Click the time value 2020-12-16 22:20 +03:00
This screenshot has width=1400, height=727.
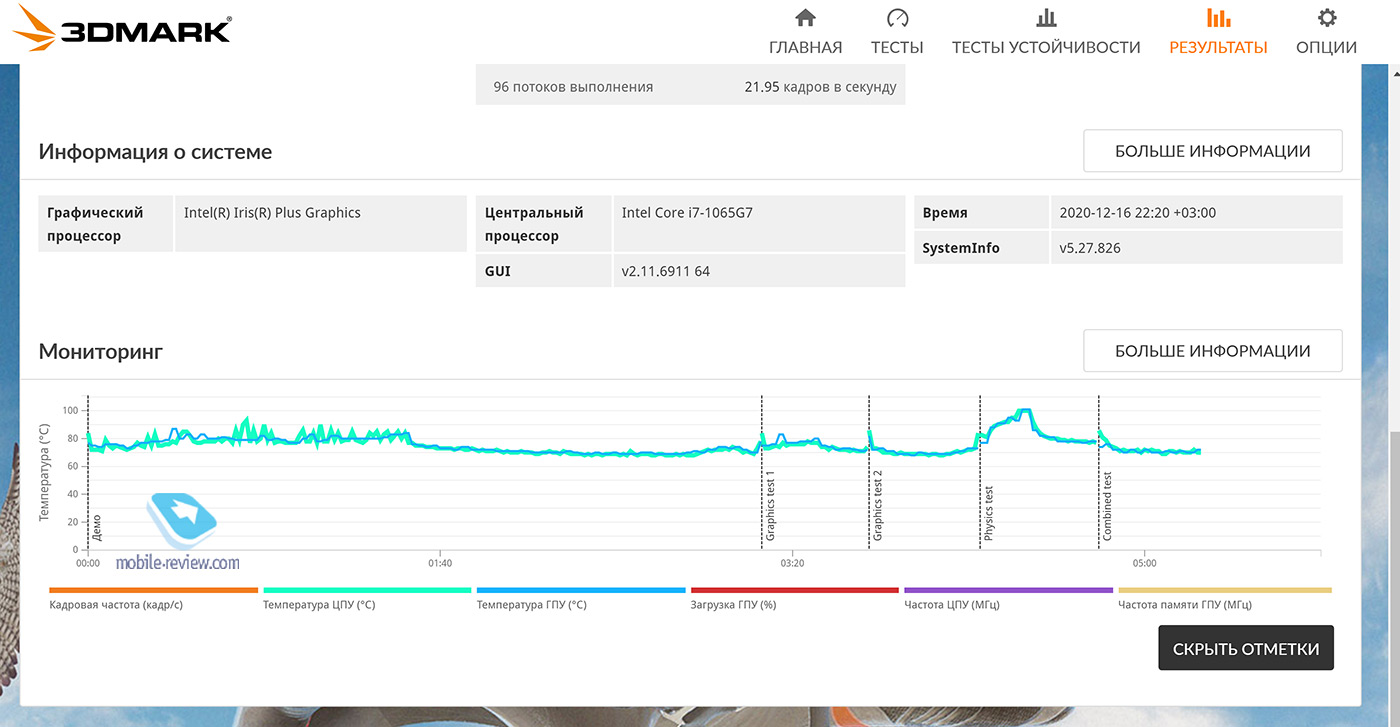tap(1138, 213)
